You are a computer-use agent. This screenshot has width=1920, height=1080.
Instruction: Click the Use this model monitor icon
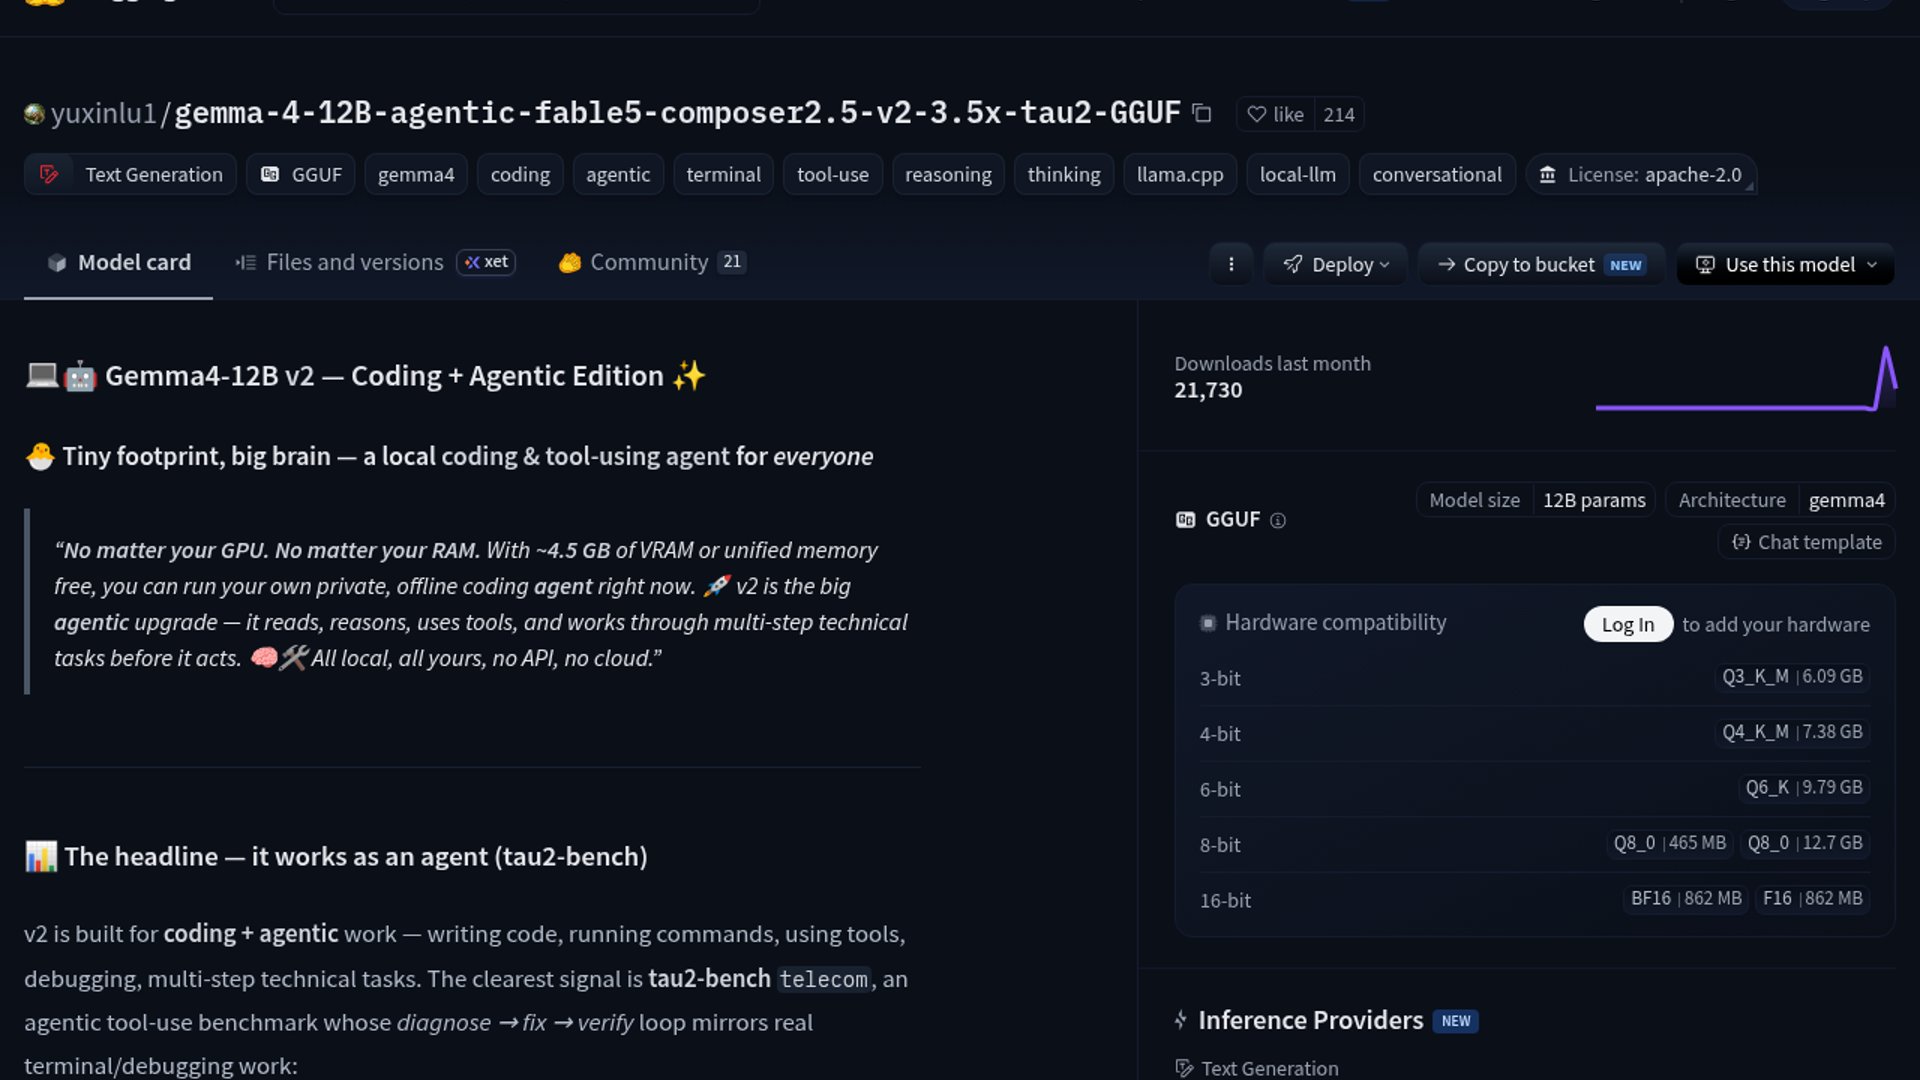pos(1705,265)
